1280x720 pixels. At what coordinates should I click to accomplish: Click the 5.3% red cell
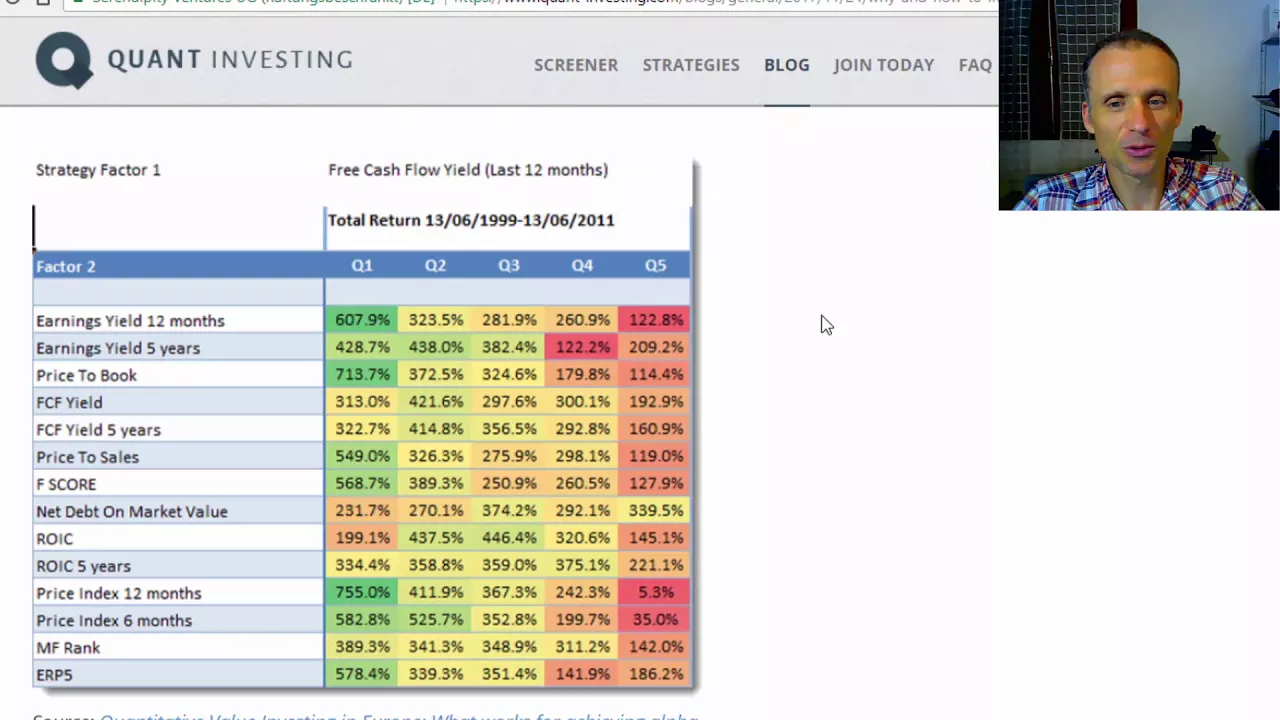click(x=655, y=592)
